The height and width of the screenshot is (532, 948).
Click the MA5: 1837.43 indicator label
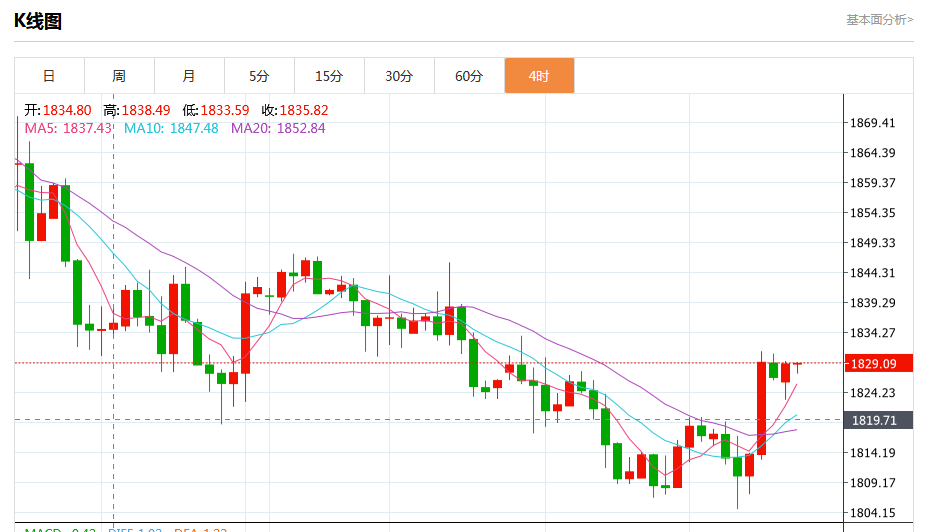click(68, 128)
